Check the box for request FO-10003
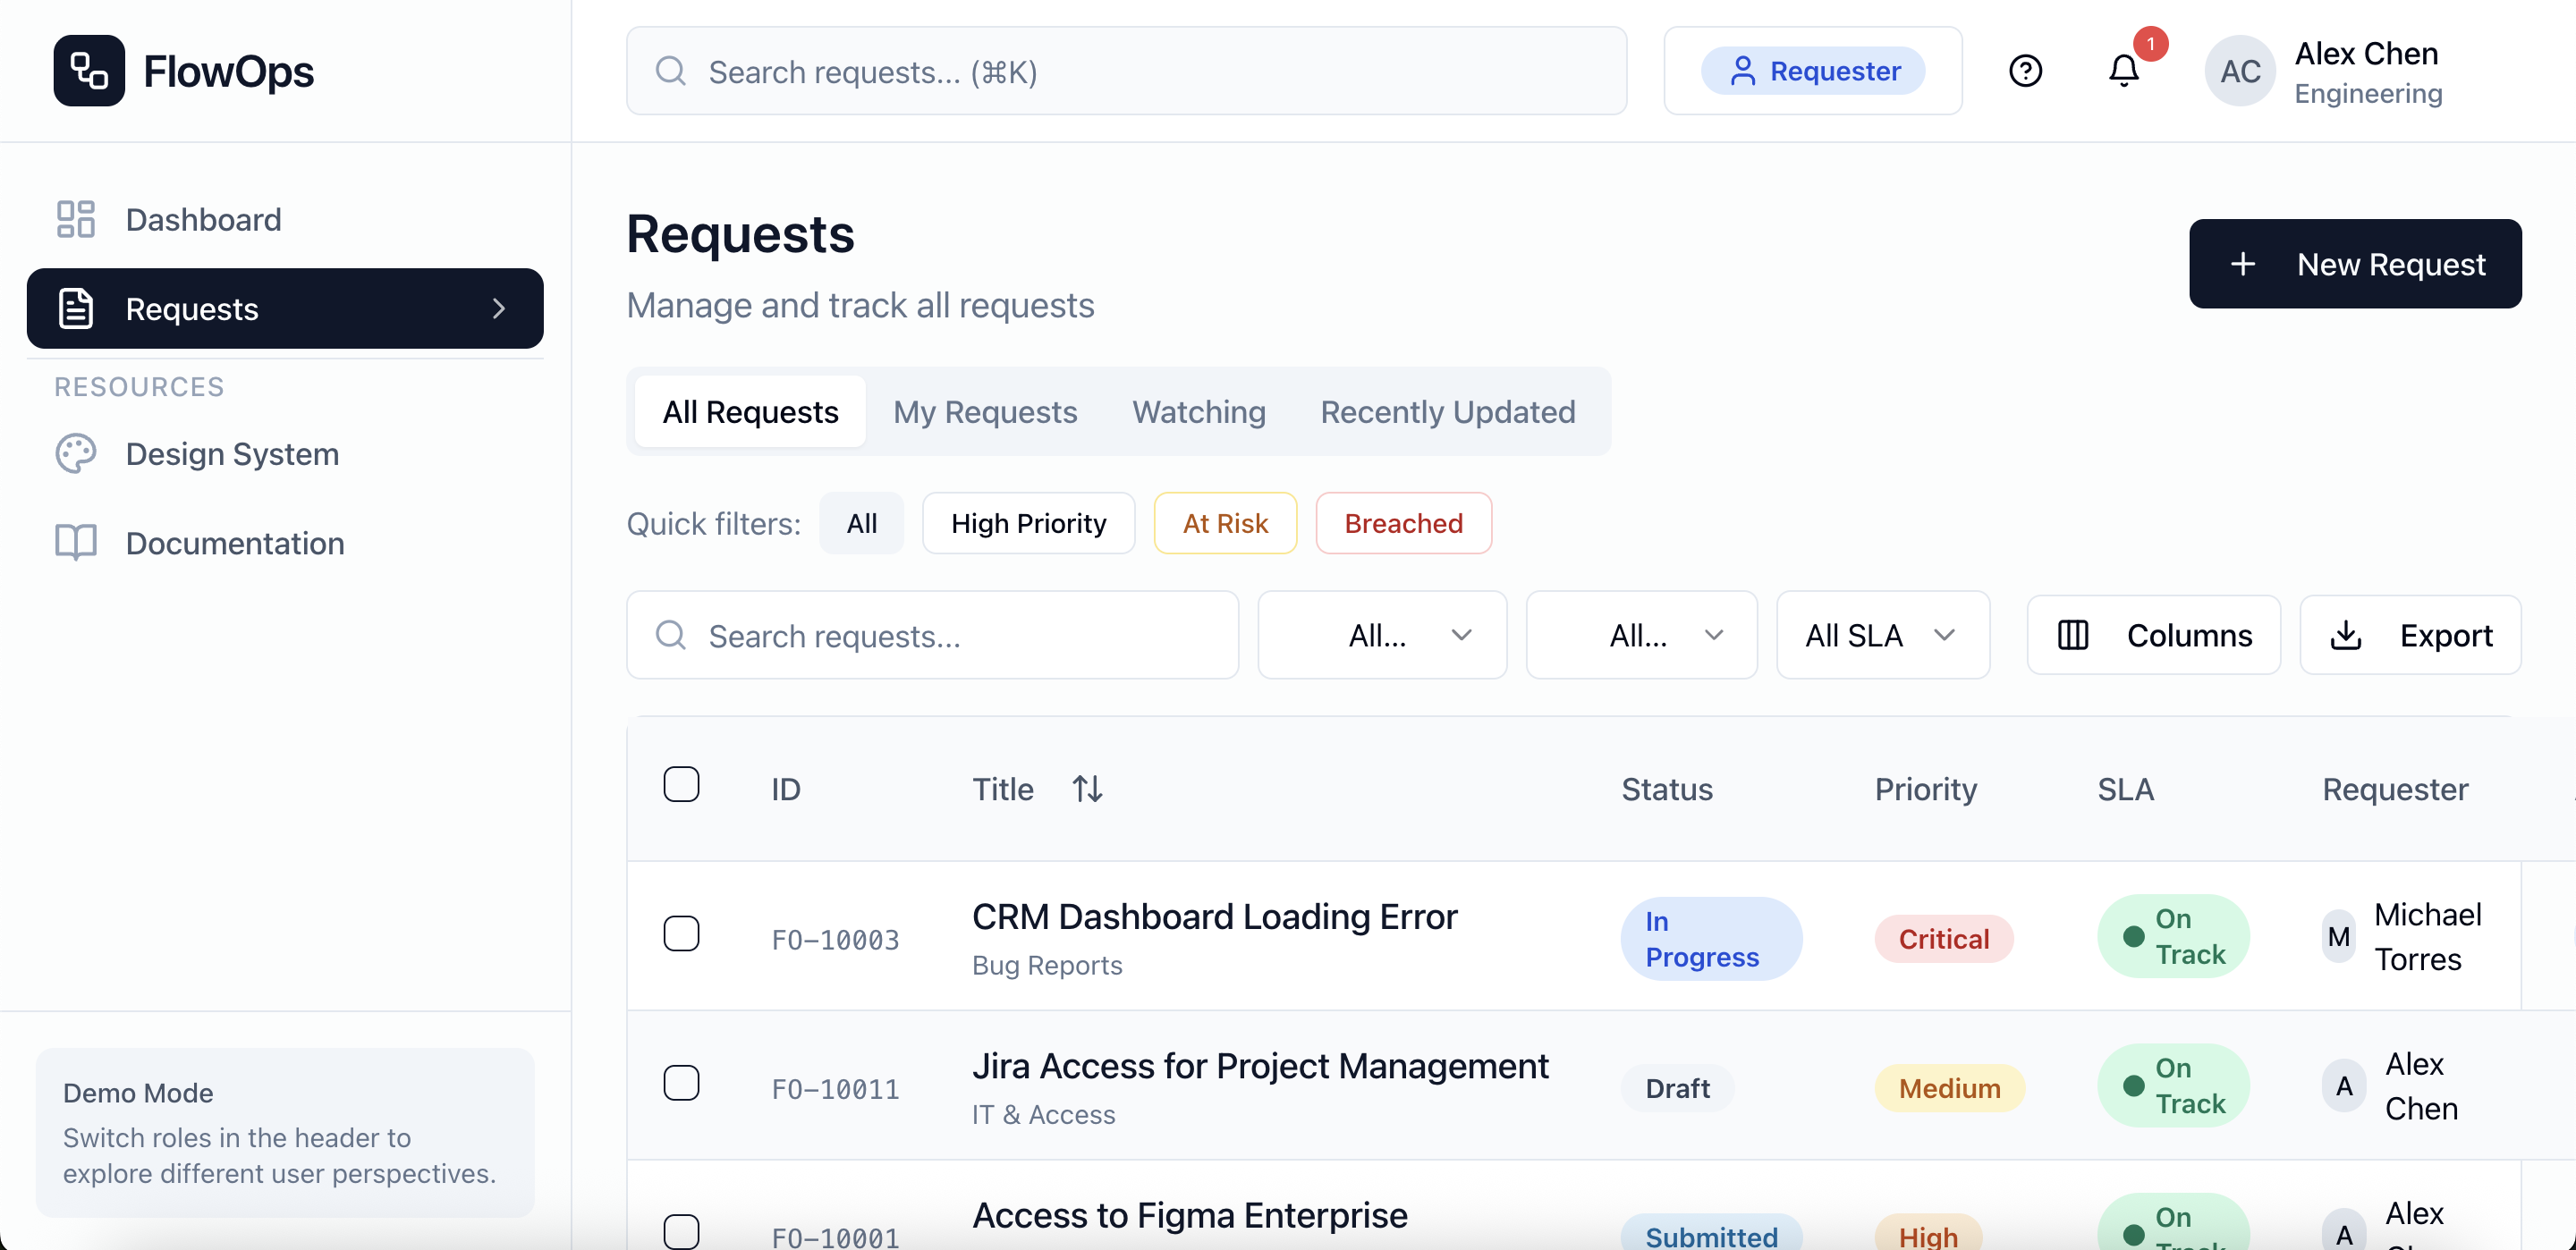 pyautogui.click(x=681, y=933)
